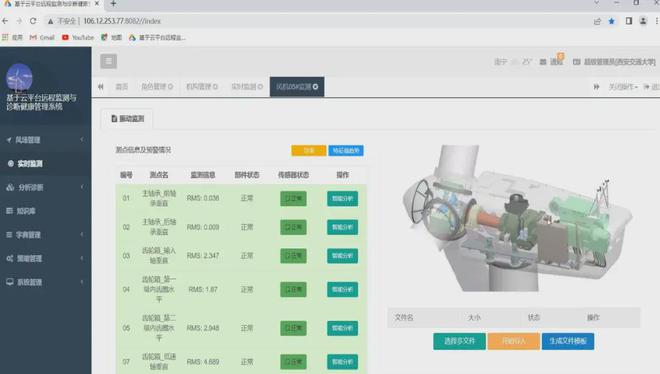The width and height of the screenshot is (660, 374).
Task: Open the Gmail bookmark
Action: 42,37
